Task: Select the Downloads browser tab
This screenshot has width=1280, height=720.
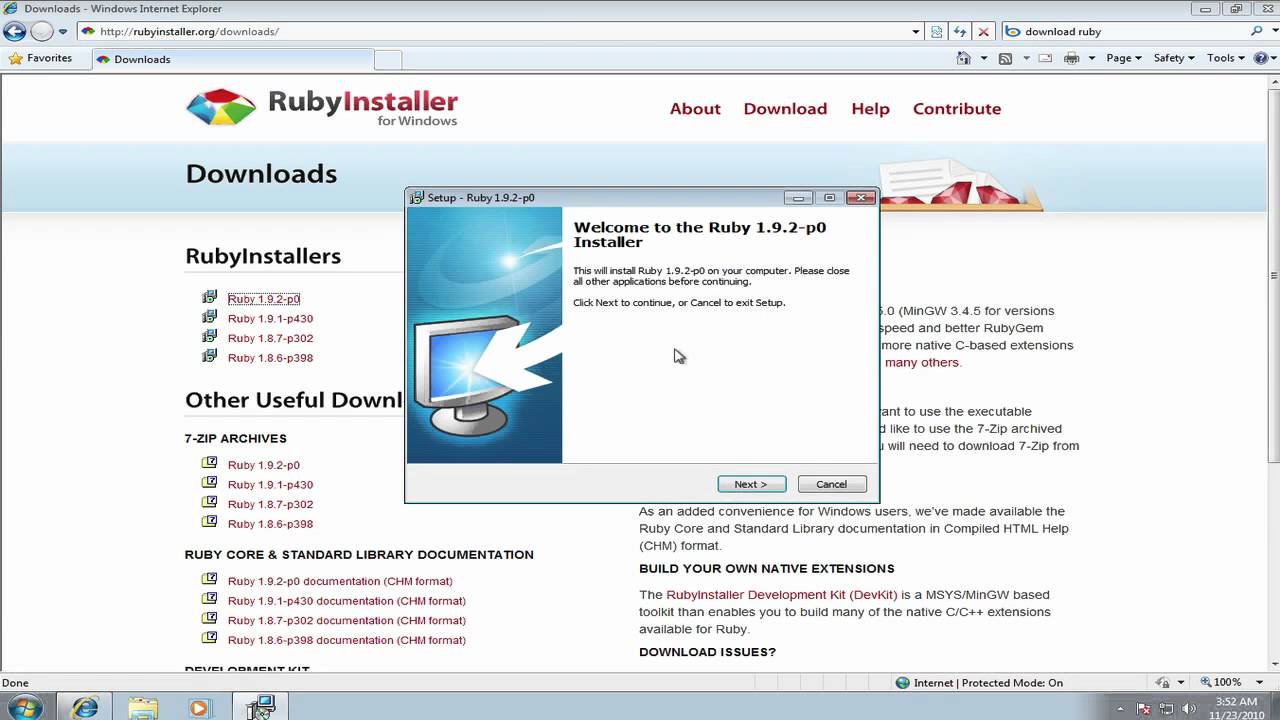Action: pyautogui.click(x=232, y=59)
